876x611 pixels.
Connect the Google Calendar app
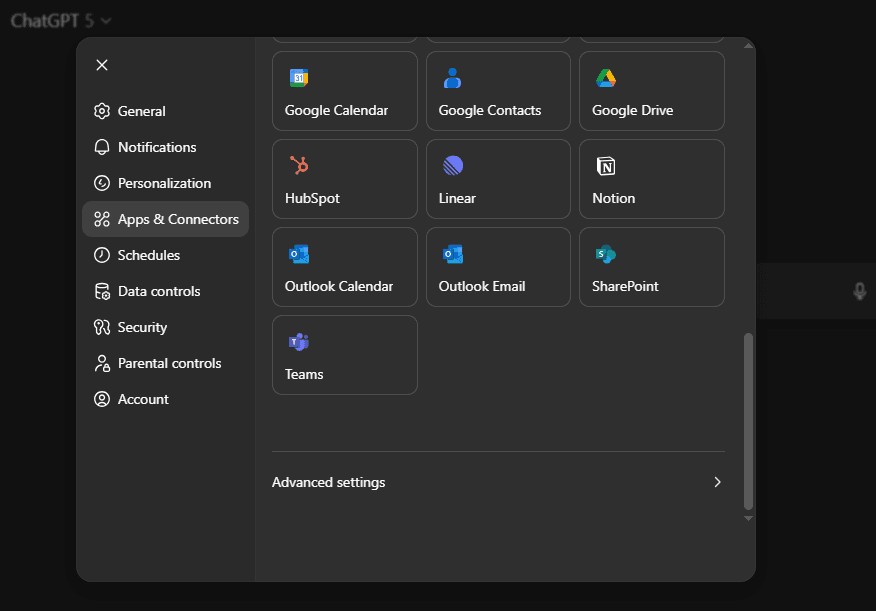344,91
